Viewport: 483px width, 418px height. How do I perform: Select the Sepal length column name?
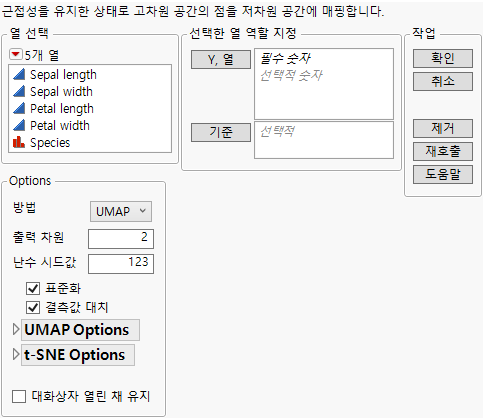[x=63, y=75]
